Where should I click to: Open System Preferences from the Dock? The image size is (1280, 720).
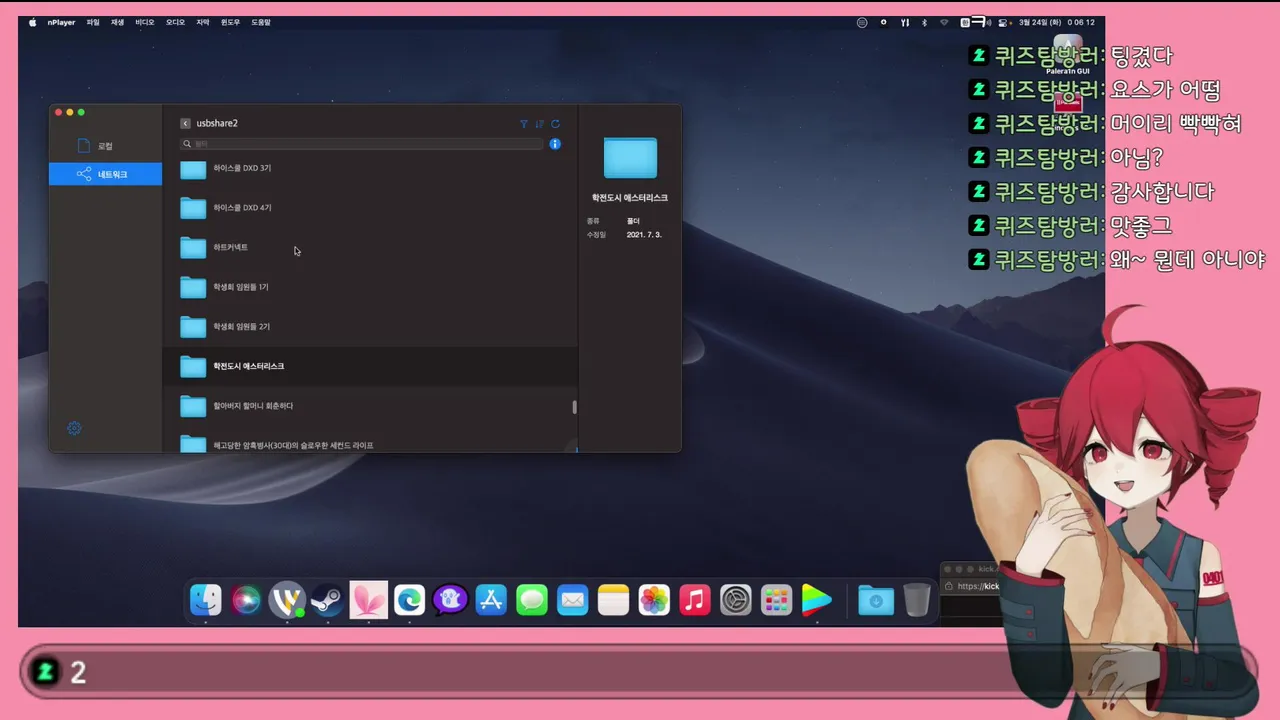736,600
